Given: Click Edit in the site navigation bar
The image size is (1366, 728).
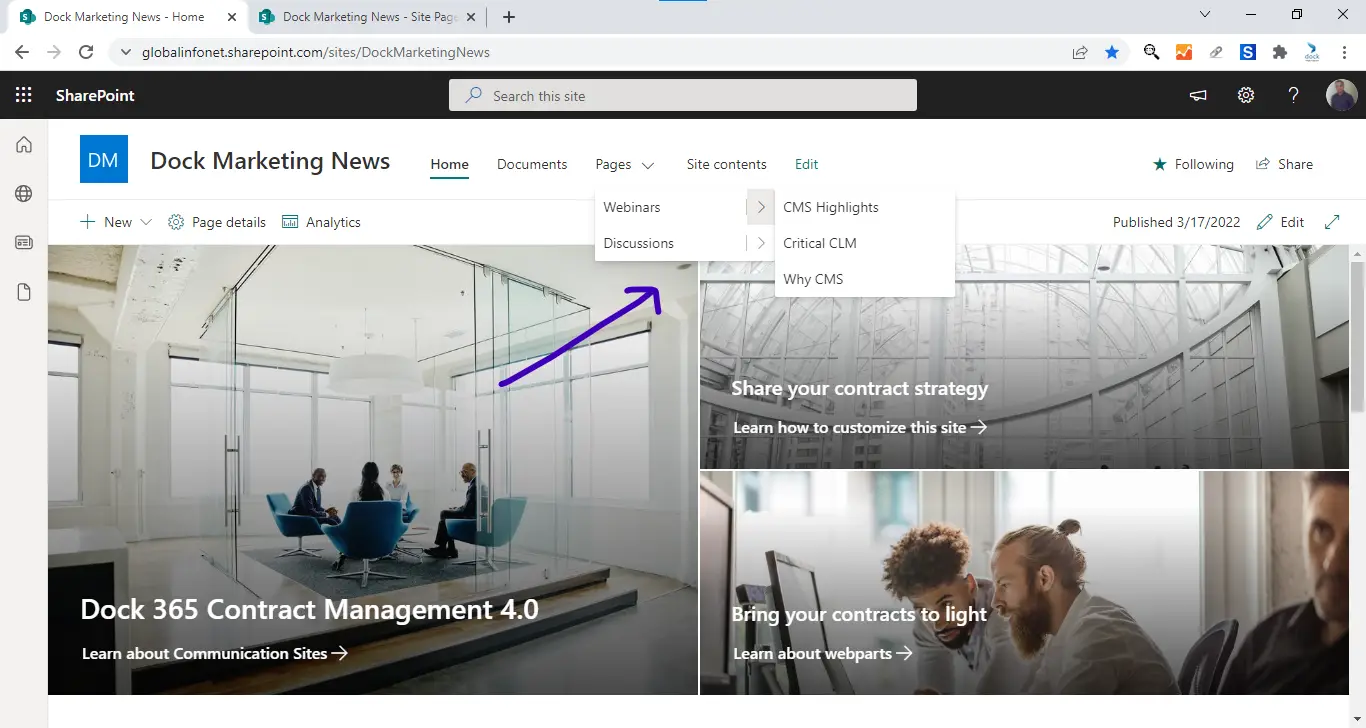Looking at the screenshot, I should pyautogui.click(x=807, y=164).
